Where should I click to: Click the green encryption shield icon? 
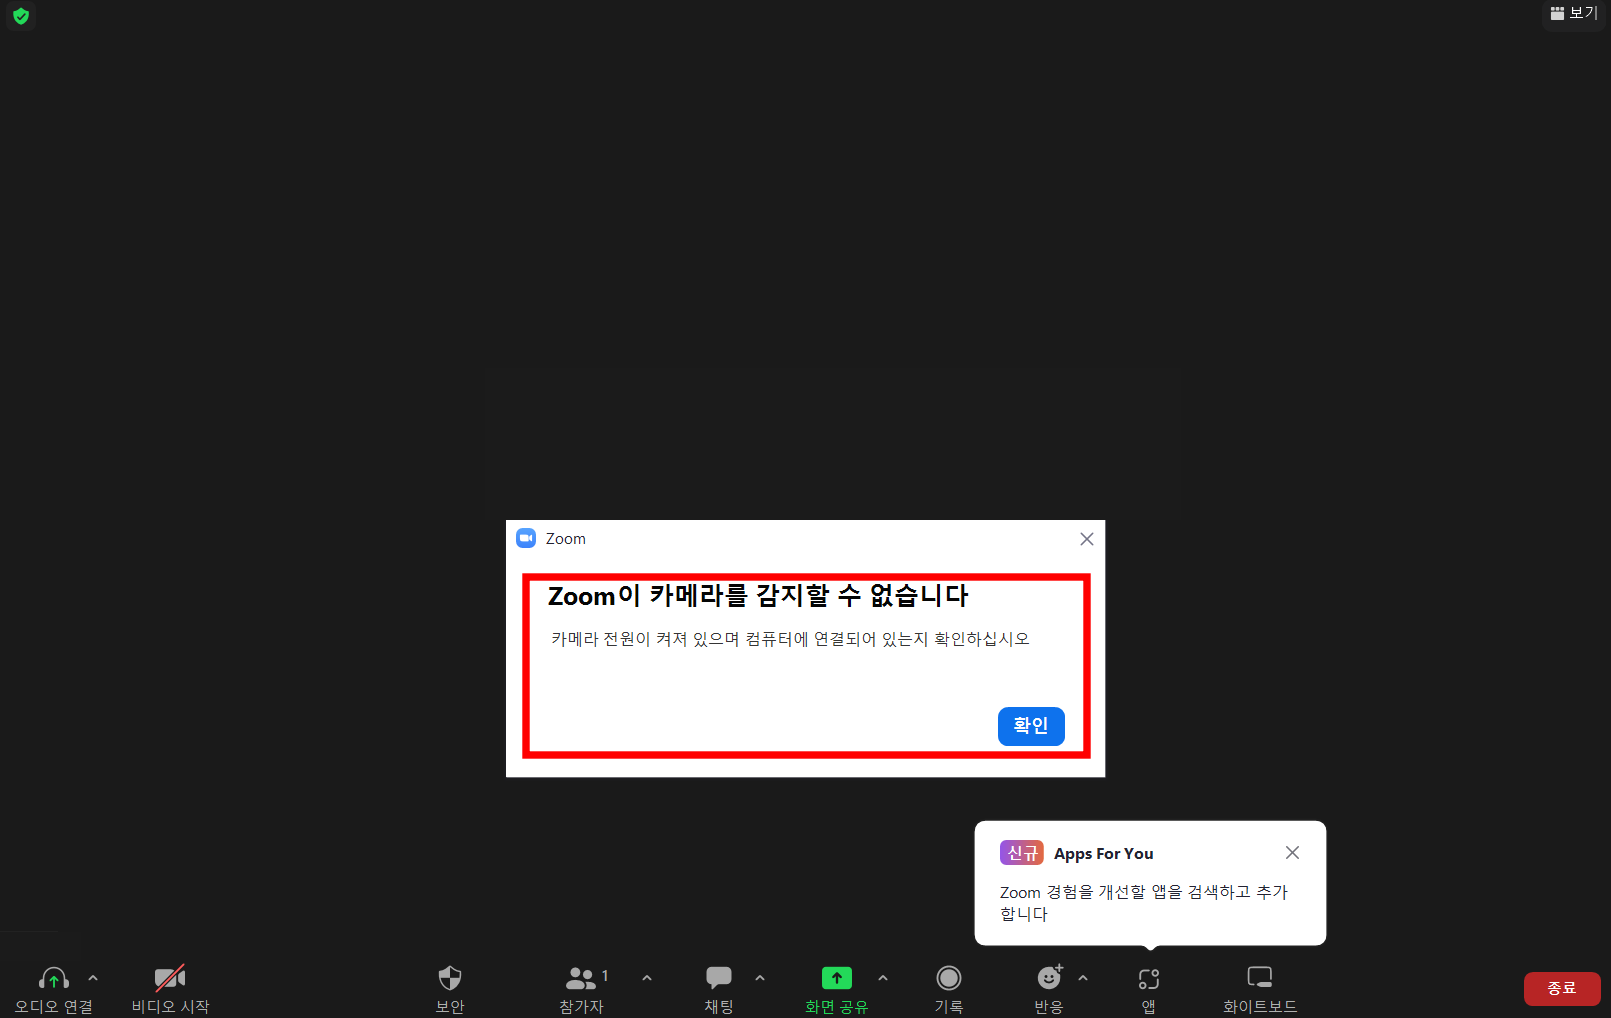tap(21, 16)
